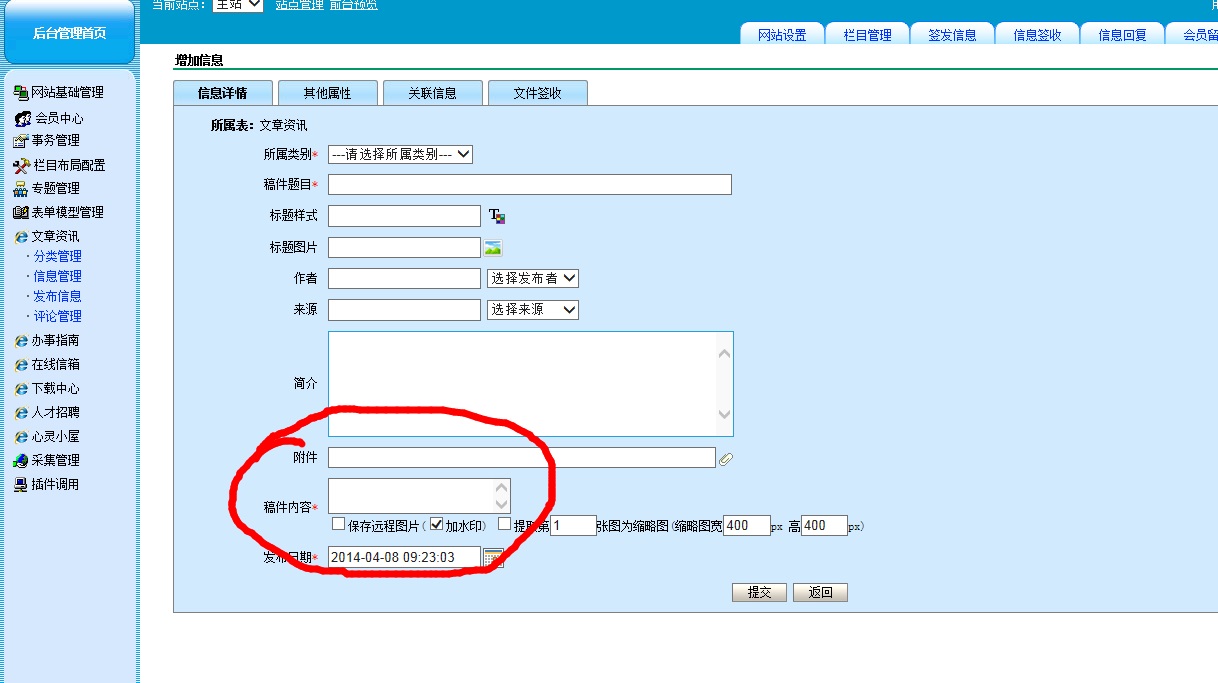Tick the extract thumbnail image checkbox
This screenshot has height=683, width=1218.
point(505,524)
